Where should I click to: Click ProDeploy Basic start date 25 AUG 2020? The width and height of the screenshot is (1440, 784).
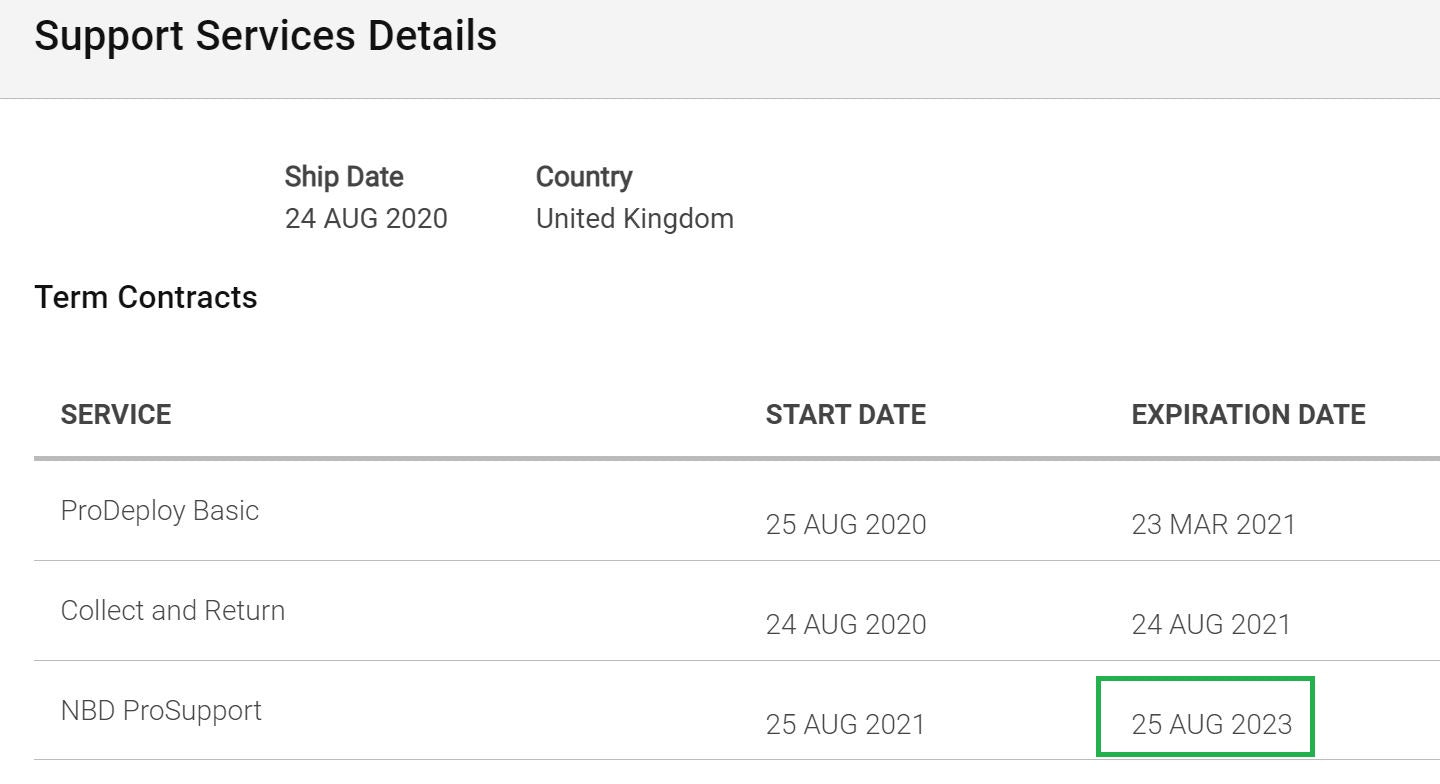(x=846, y=524)
